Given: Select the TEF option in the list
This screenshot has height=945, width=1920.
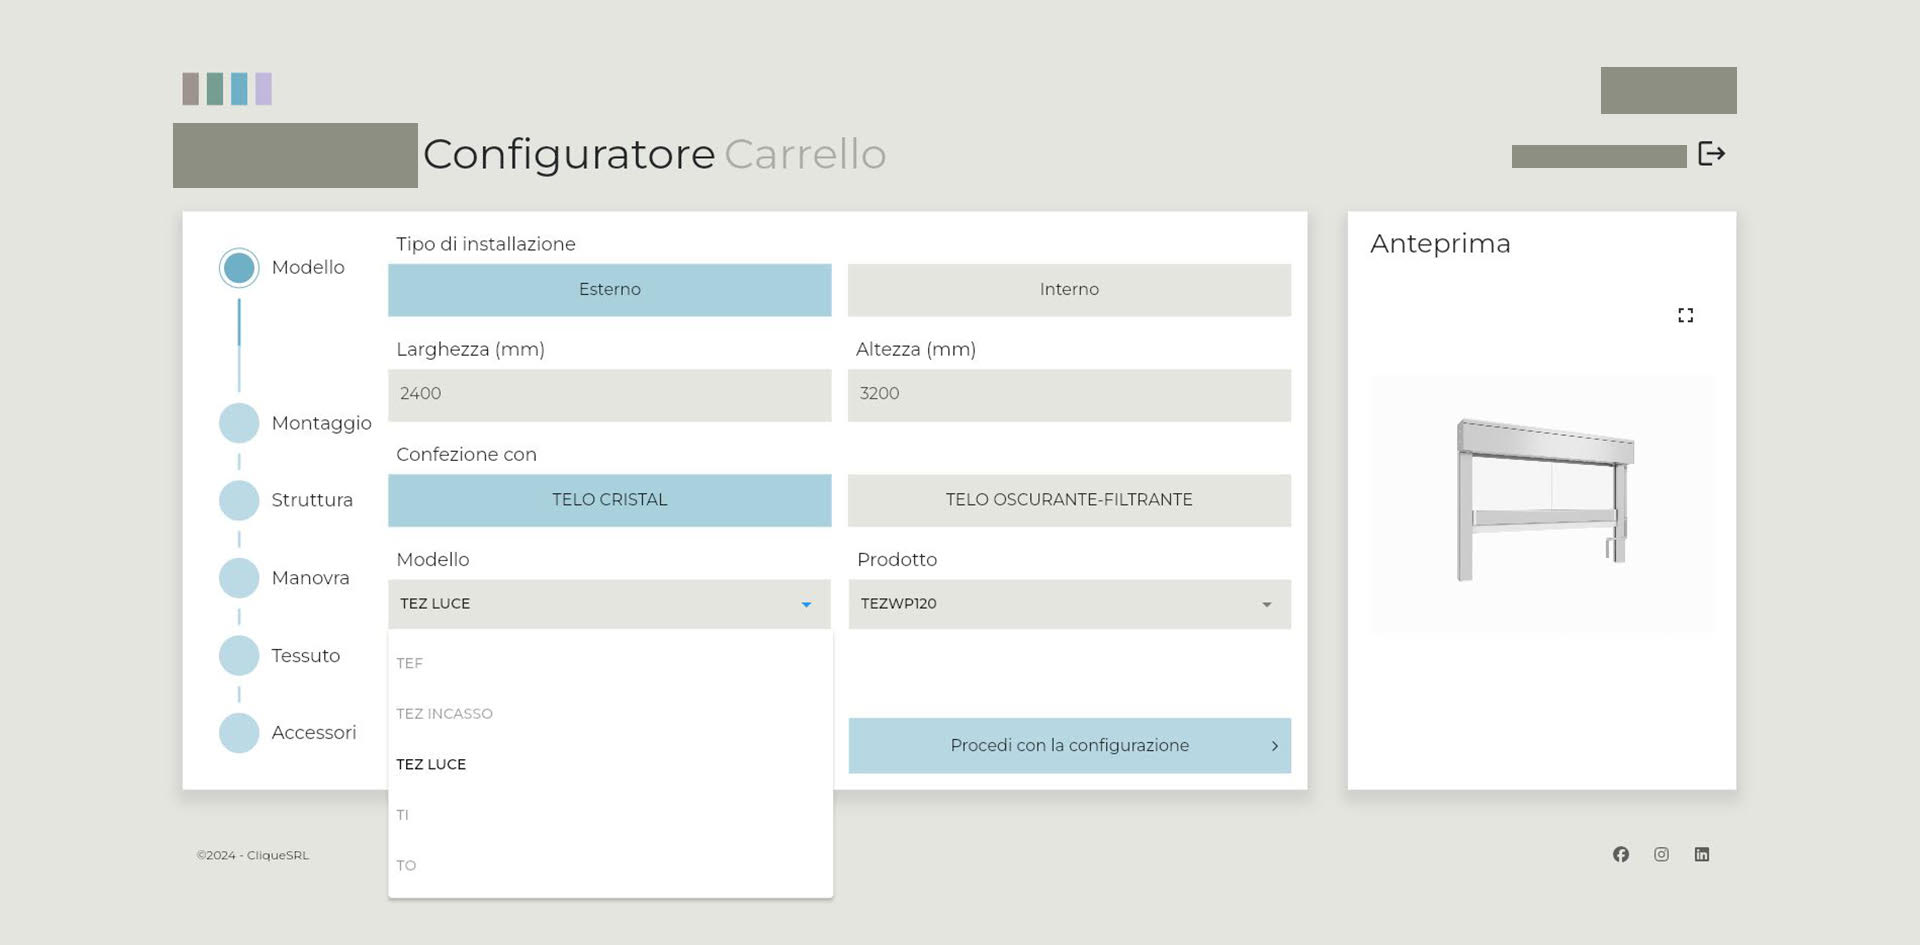Looking at the screenshot, I should [410, 663].
